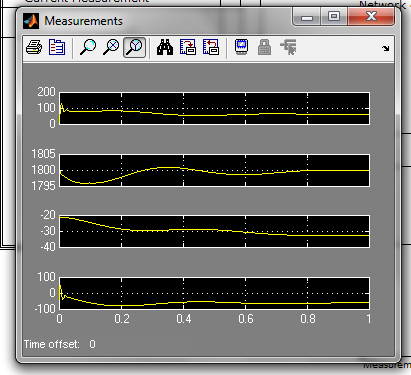Click the MATLAB logo in title bar
Viewport: 411px width, 375px height.
pyautogui.click(x=31, y=21)
